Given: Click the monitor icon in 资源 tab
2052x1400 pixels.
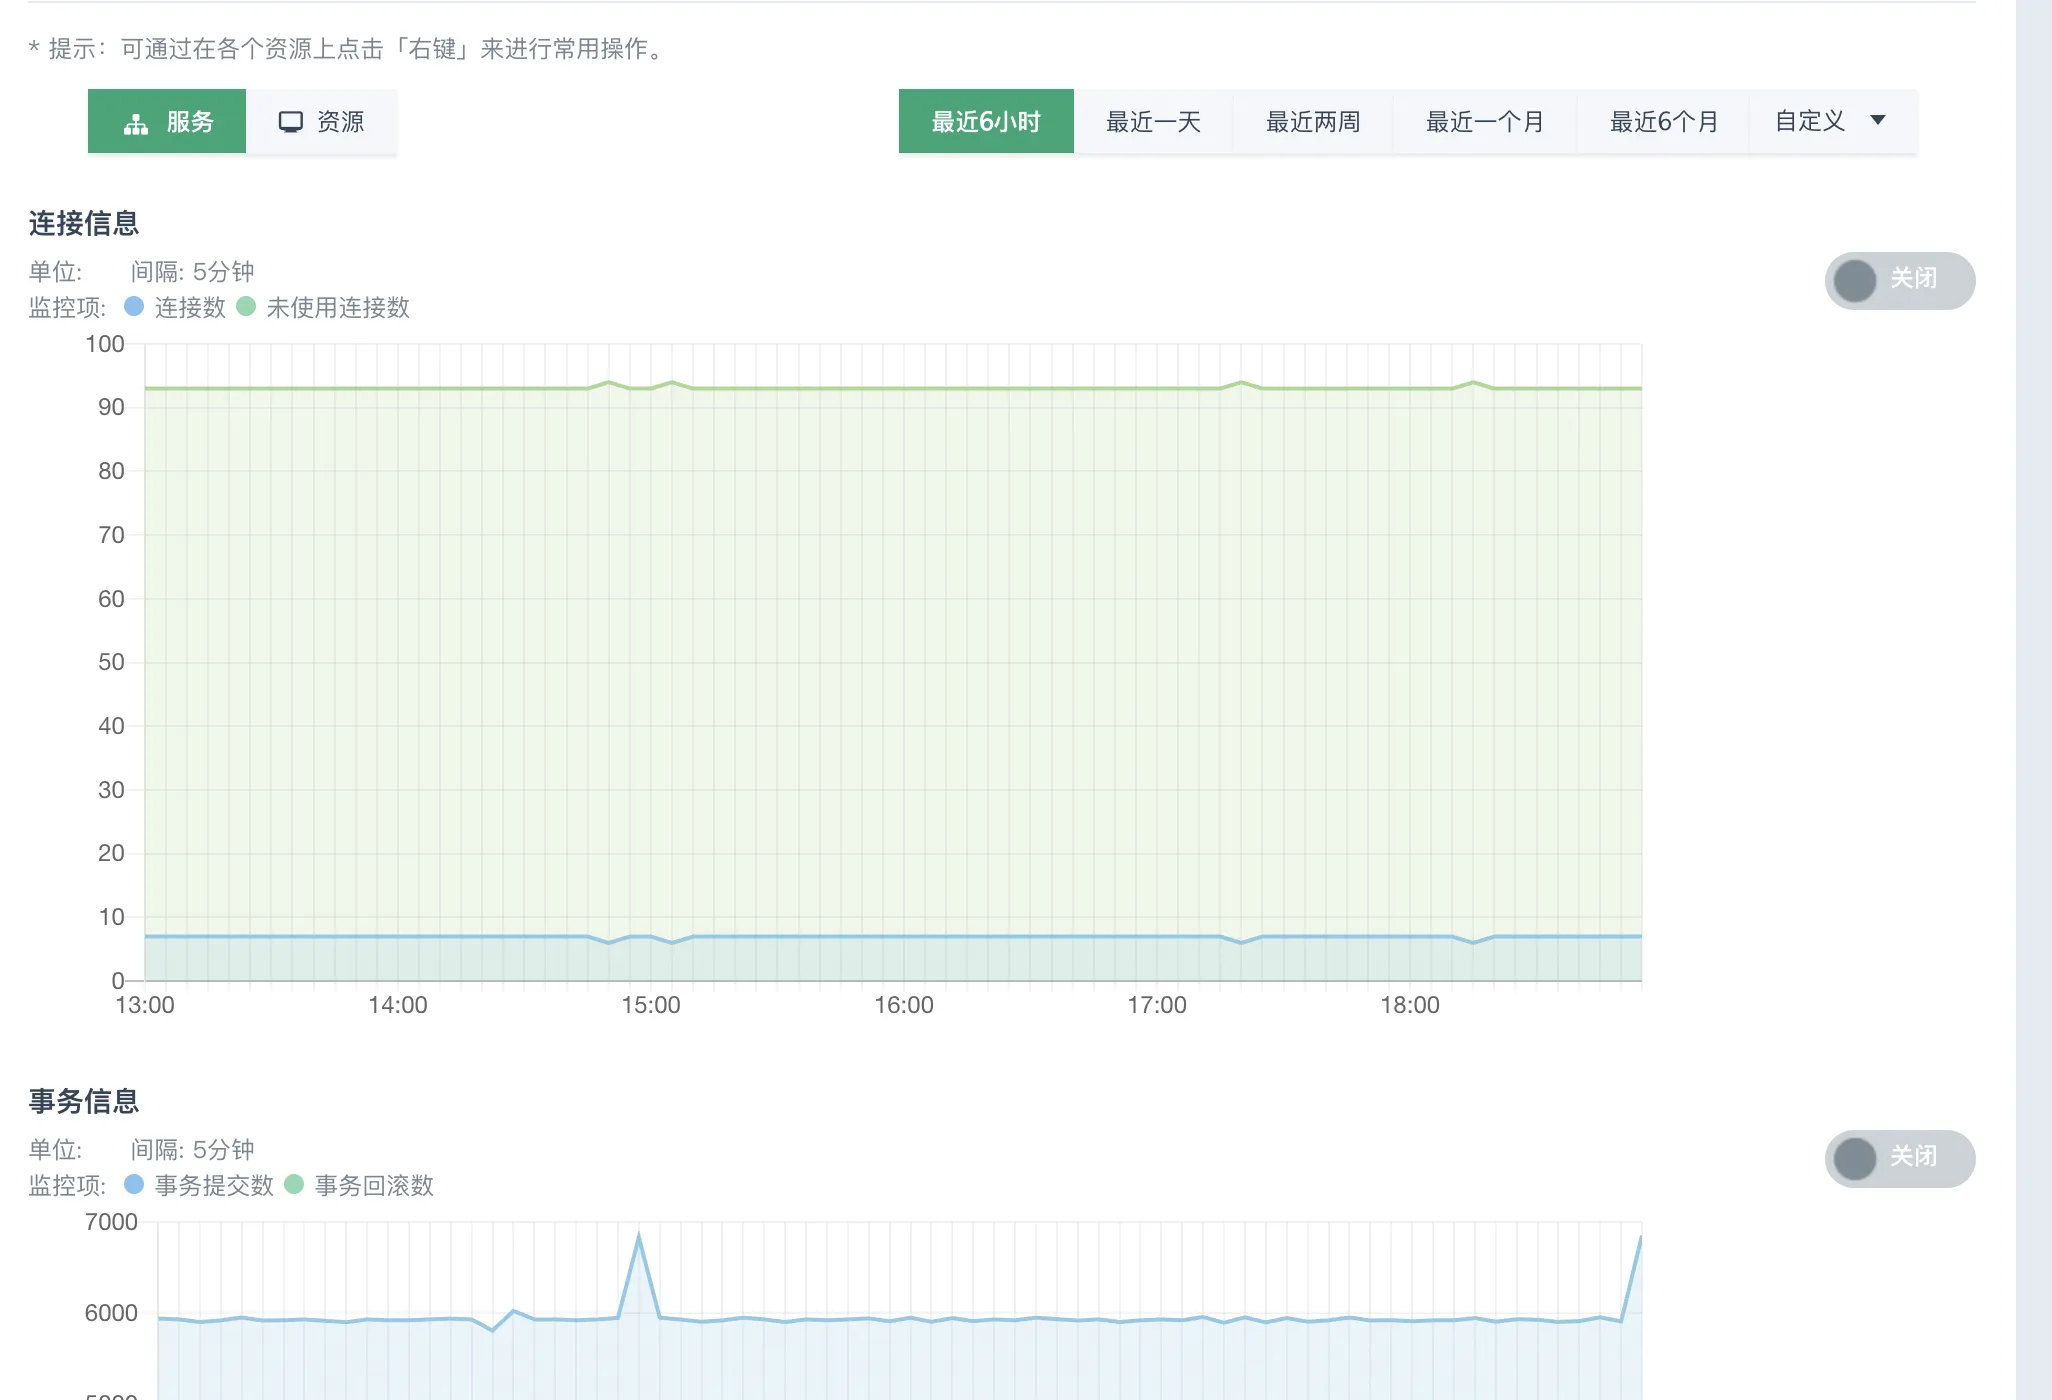Looking at the screenshot, I should (x=290, y=122).
